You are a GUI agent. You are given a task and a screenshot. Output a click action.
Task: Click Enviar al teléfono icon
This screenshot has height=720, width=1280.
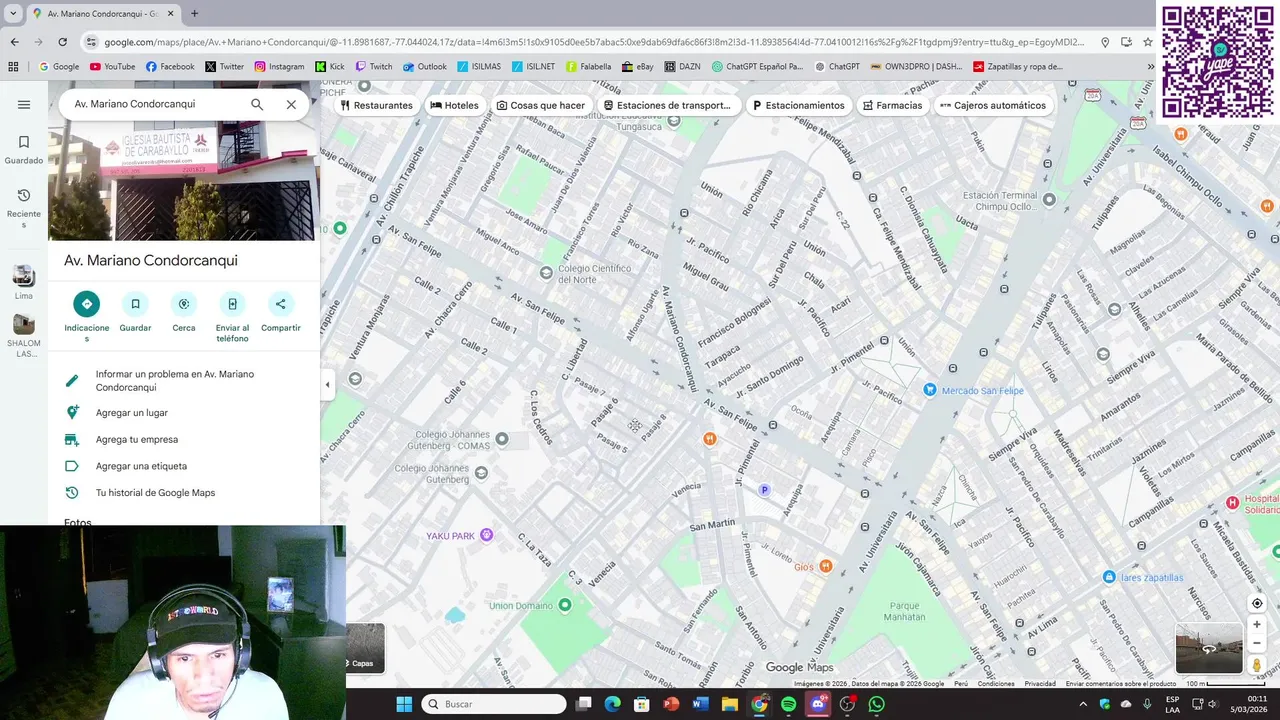pyautogui.click(x=232, y=304)
